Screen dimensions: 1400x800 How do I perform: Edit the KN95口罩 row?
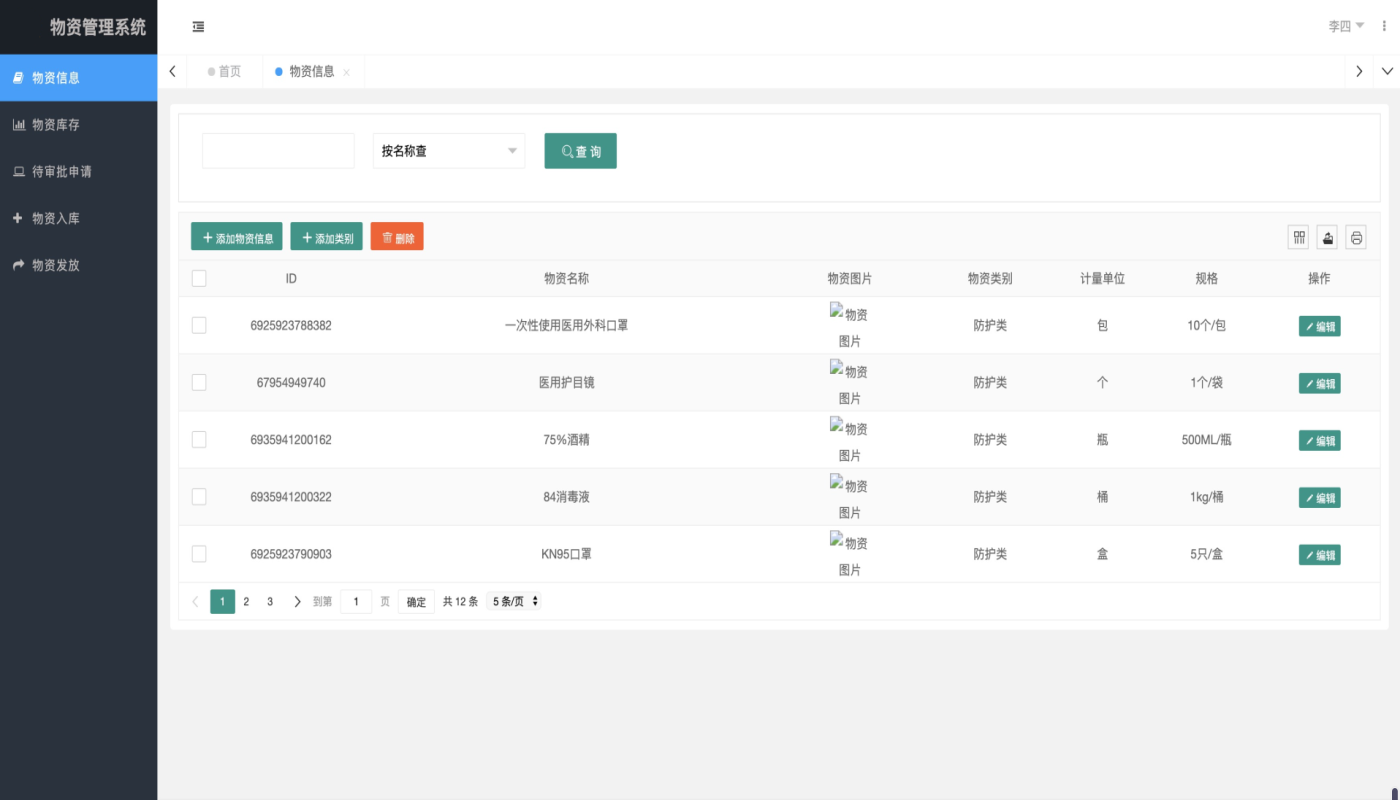coord(1320,554)
